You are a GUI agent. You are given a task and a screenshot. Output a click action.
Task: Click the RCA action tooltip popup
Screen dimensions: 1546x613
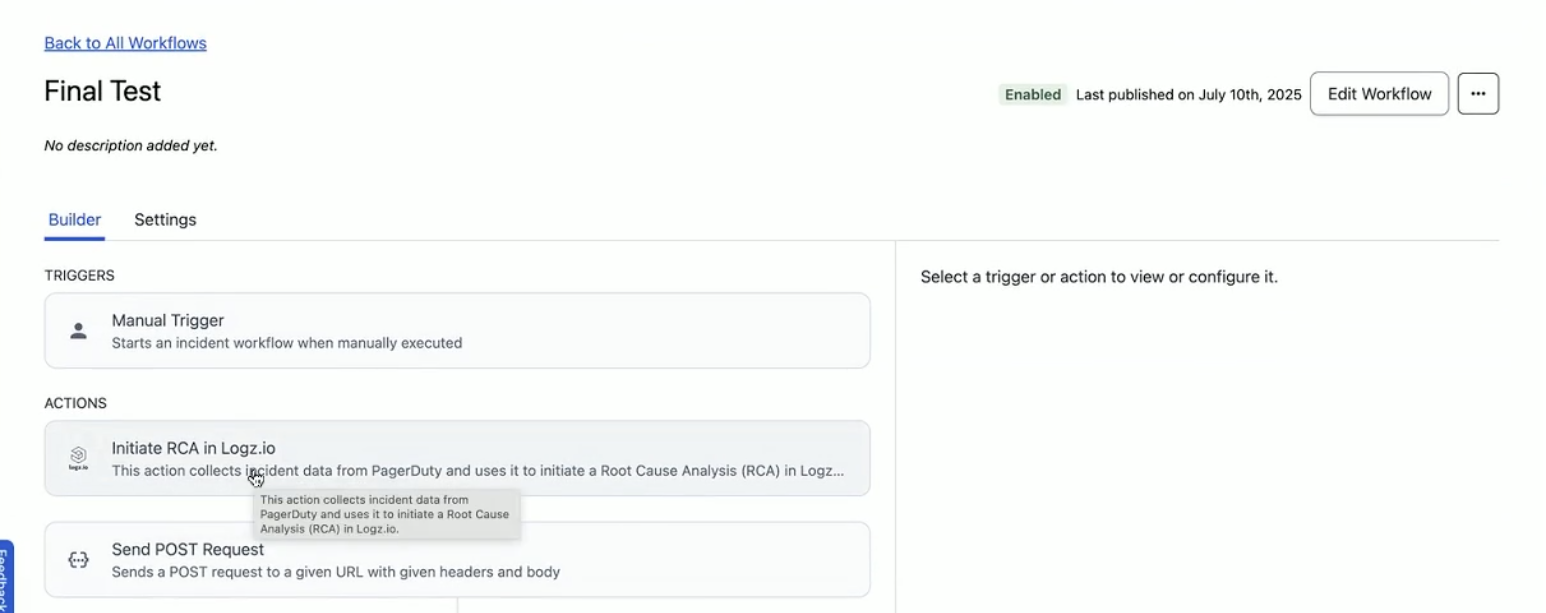(386, 514)
